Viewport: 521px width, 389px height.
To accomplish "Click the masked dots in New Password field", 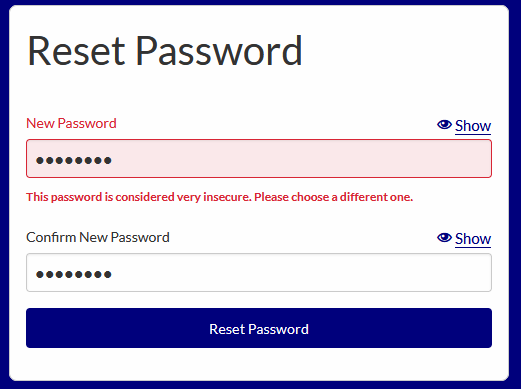I will coord(74,161).
